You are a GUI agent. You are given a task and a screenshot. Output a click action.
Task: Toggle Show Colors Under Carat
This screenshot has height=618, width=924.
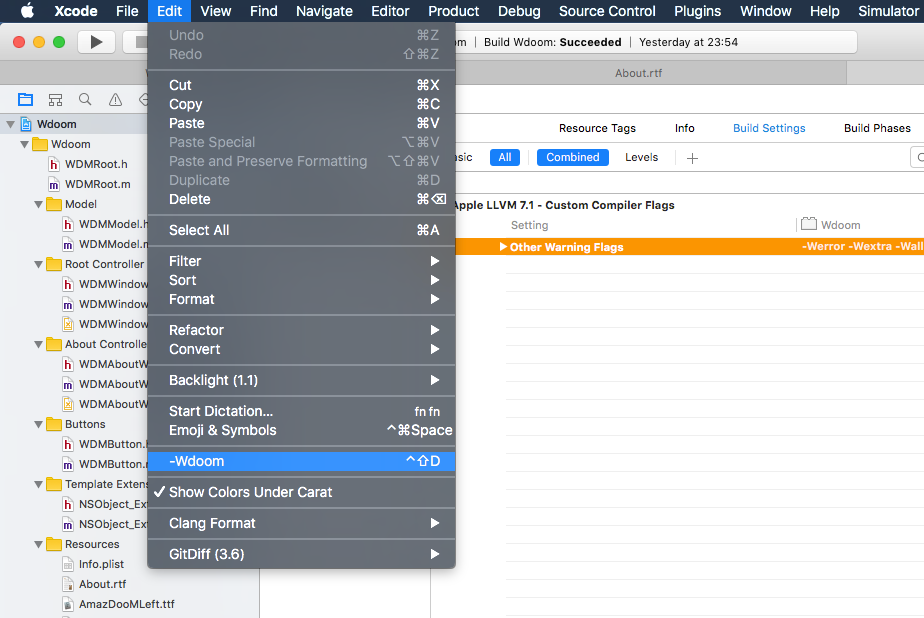301,492
